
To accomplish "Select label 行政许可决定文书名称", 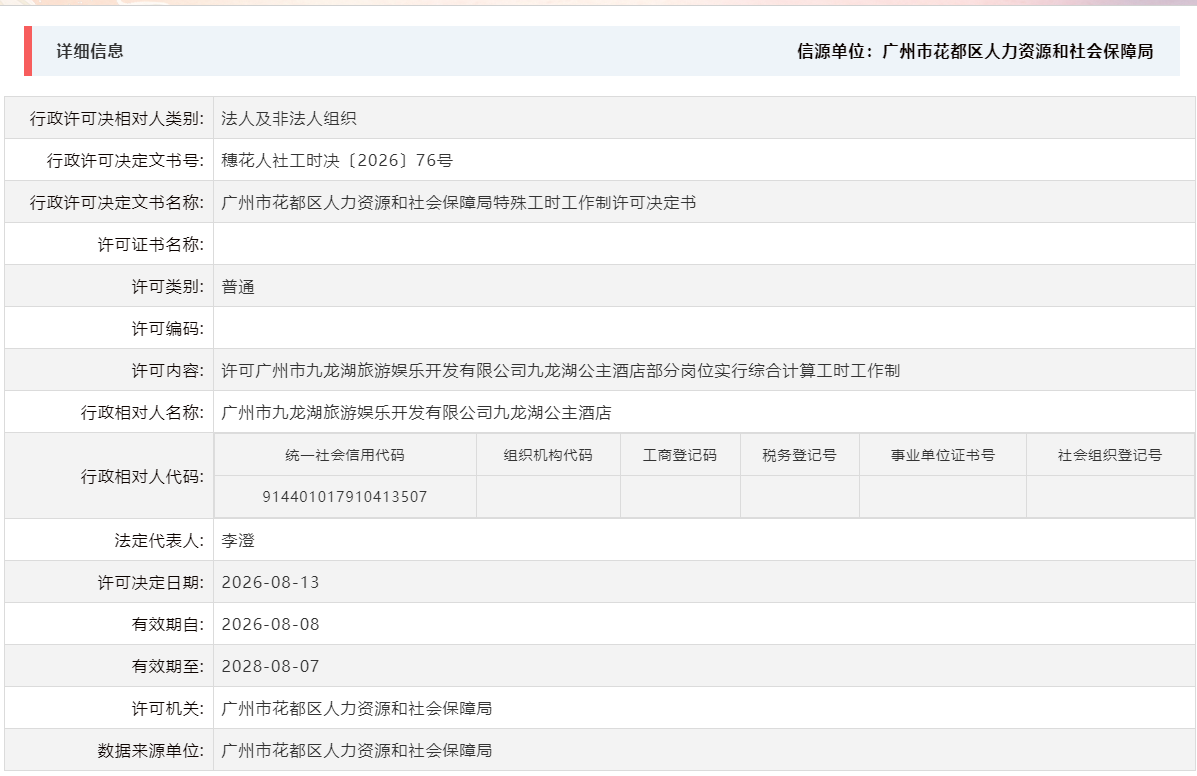I will pyautogui.click(x=117, y=202).
